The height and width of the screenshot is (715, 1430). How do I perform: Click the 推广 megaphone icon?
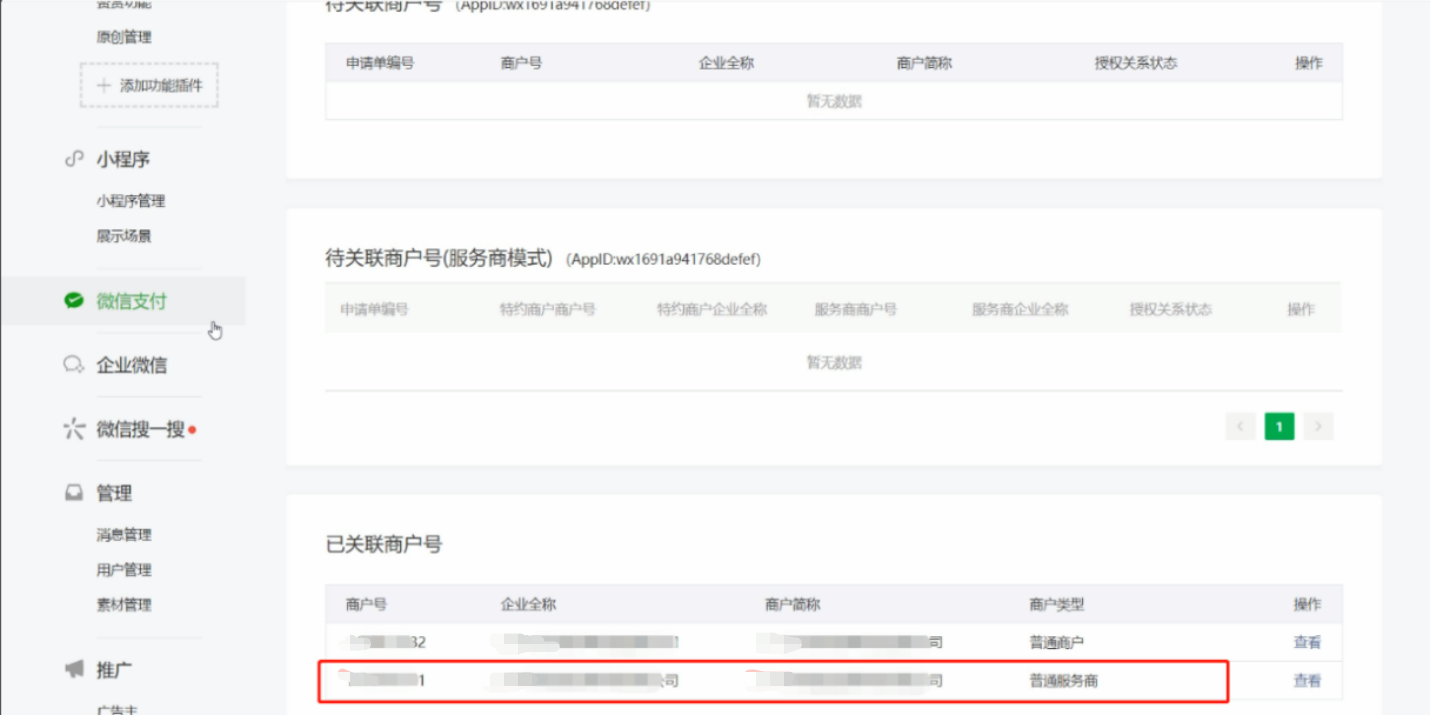[x=73, y=670]
